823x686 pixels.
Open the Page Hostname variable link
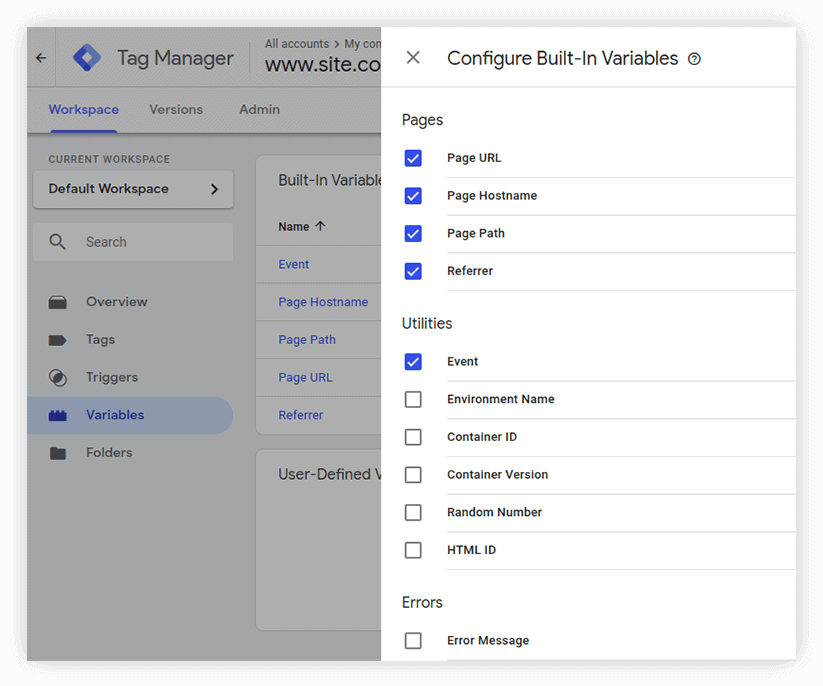click(x=323, y=302)
